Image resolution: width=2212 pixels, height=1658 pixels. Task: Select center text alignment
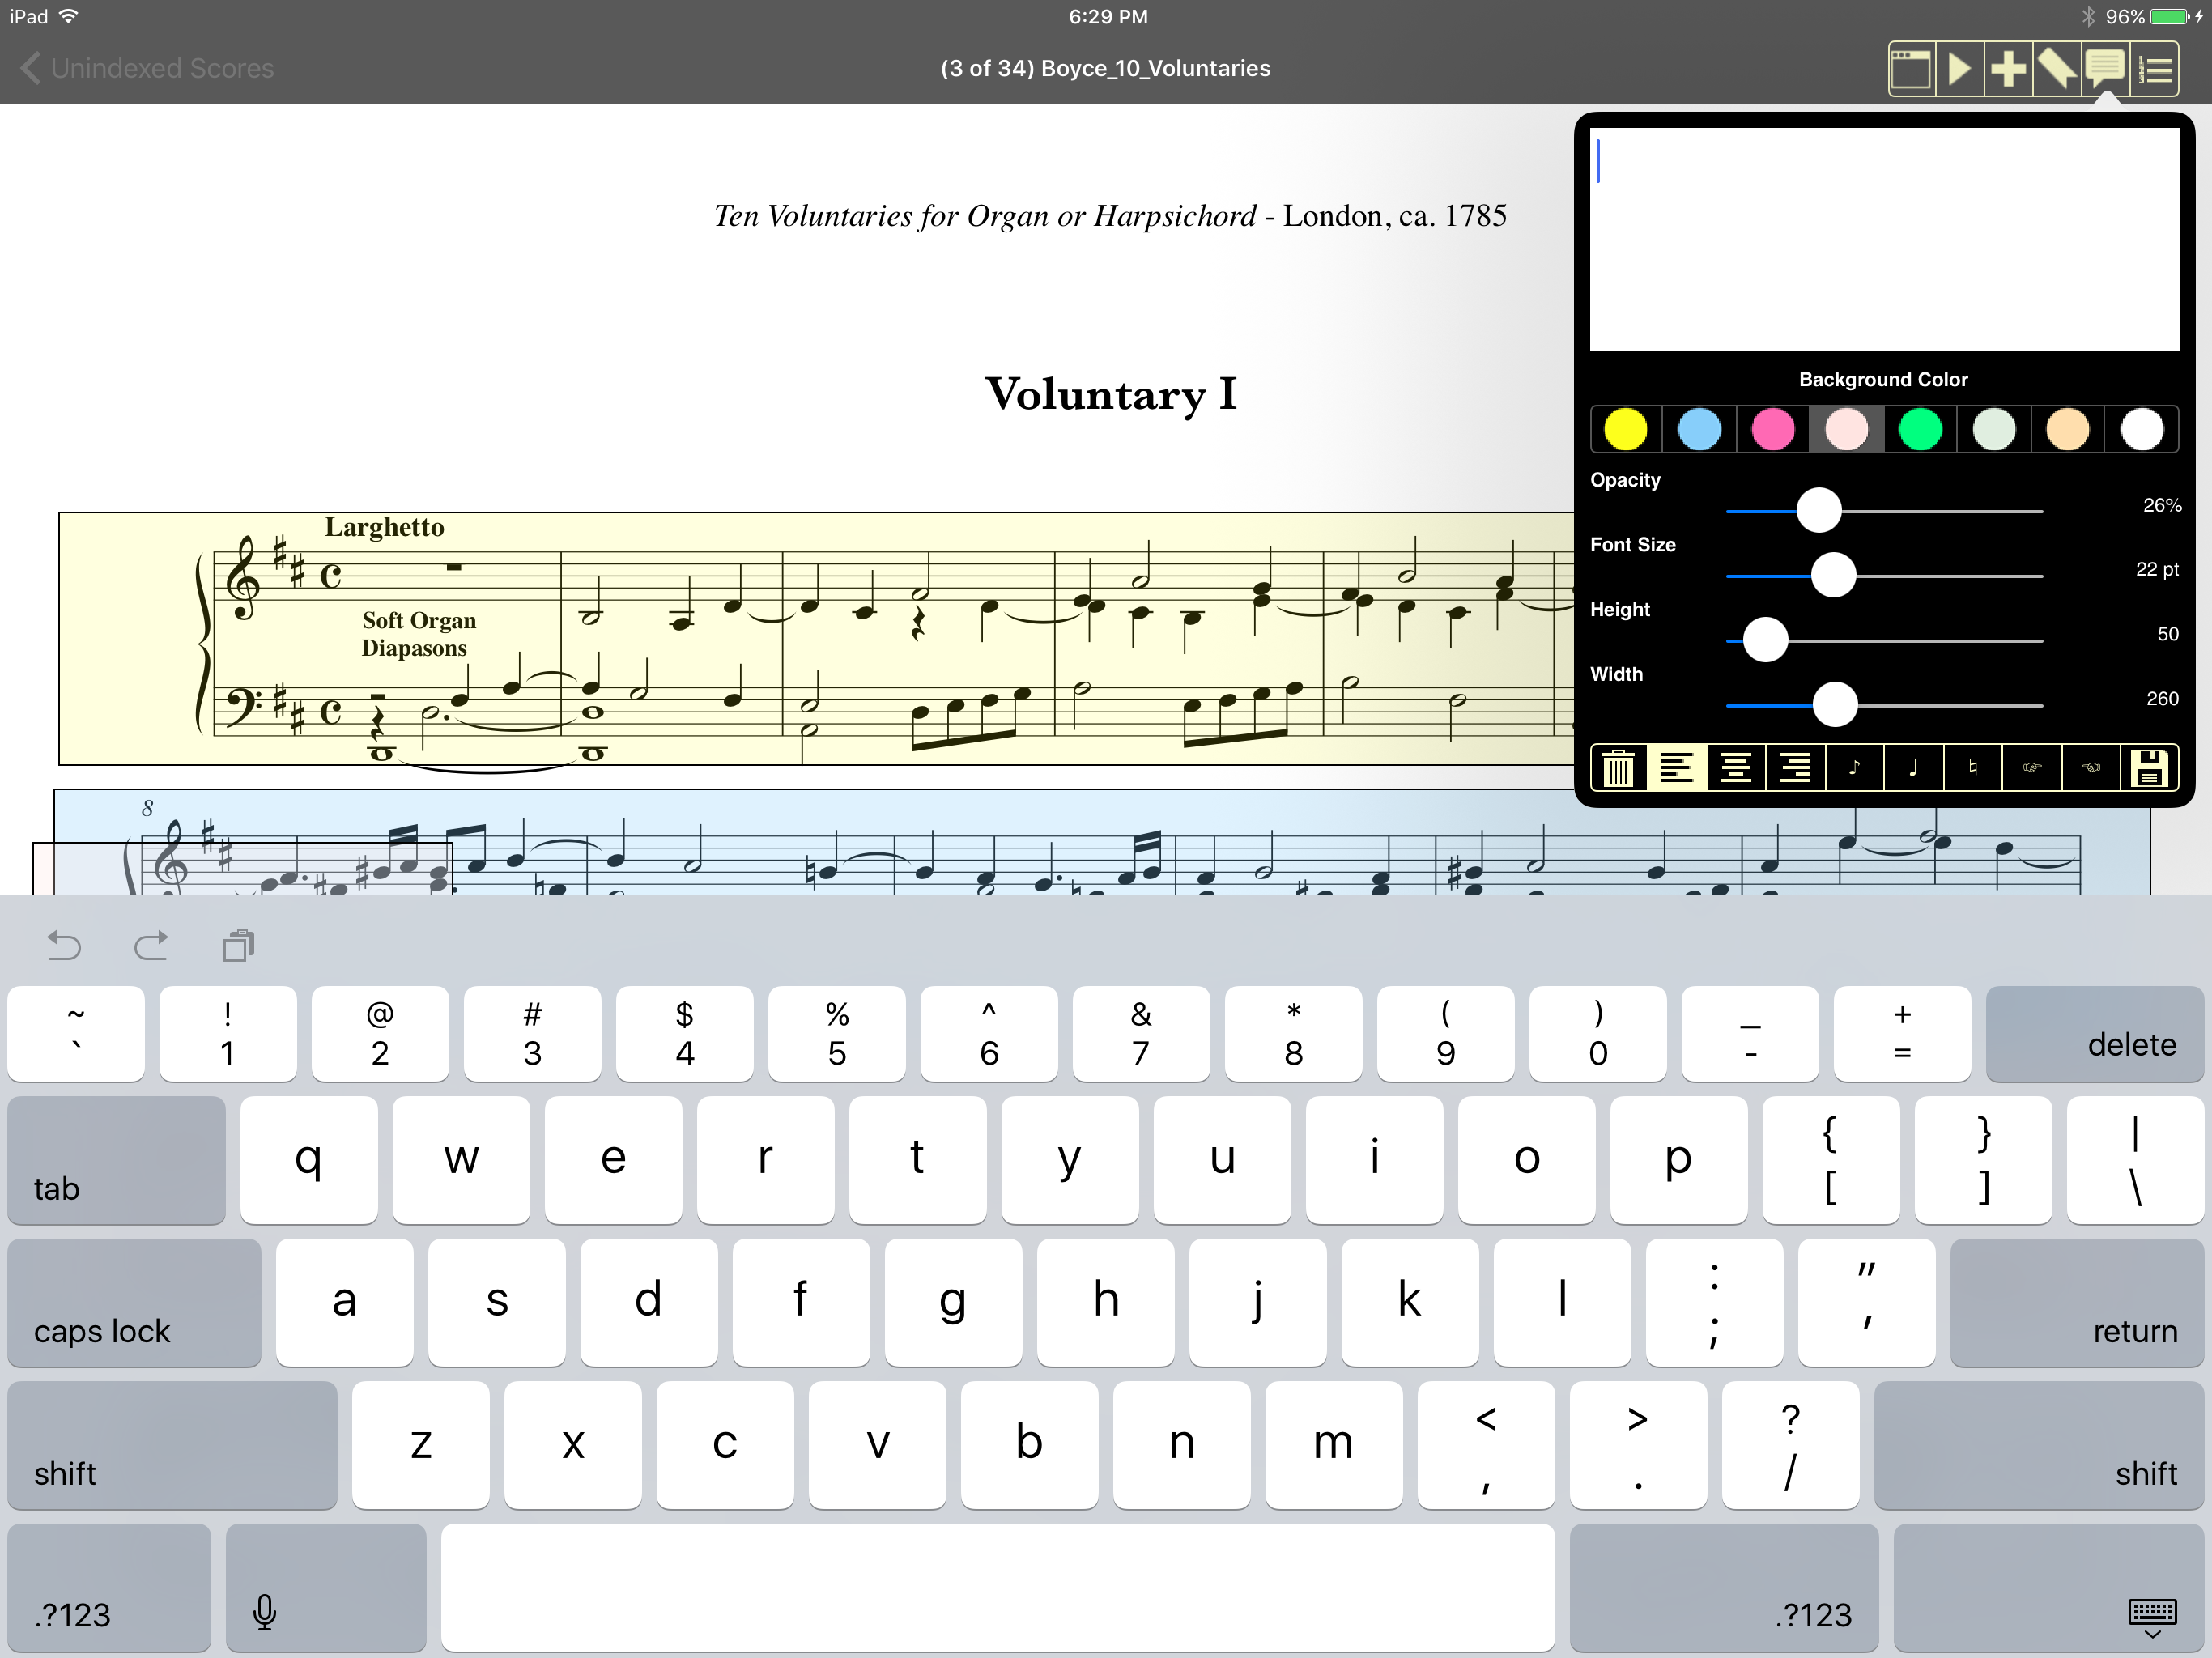[x=1736, y=768]
